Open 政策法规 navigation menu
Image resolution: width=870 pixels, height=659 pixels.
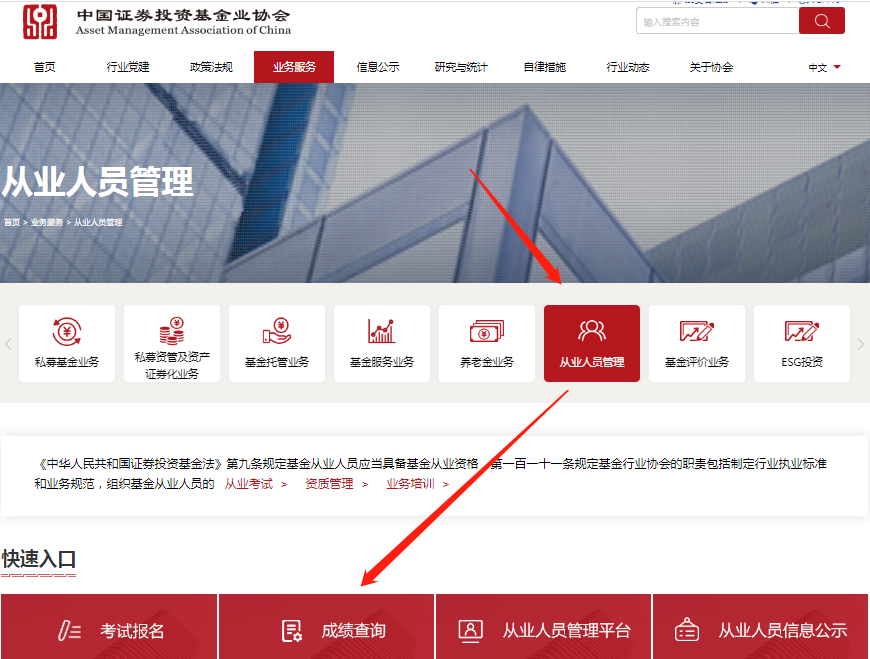point(211,67)
